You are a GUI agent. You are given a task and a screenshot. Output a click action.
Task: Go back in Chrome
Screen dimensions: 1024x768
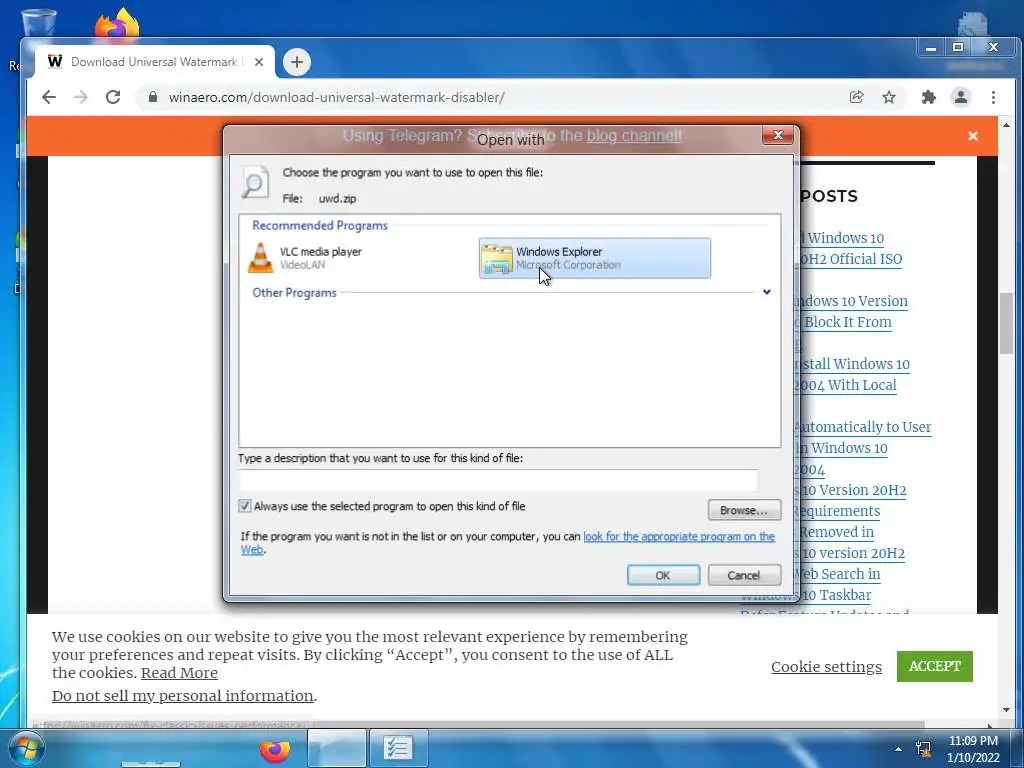pos(49,97)
